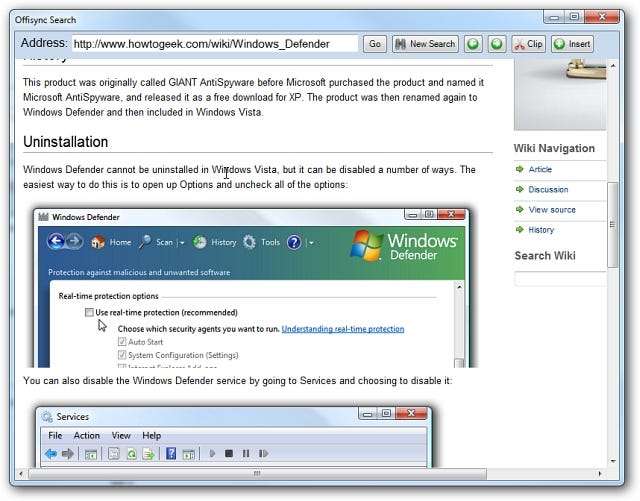This screenshot has height=501, width=640.
Task: Open the Scan dropdown arrow in Defender
Action: [182, 243]
